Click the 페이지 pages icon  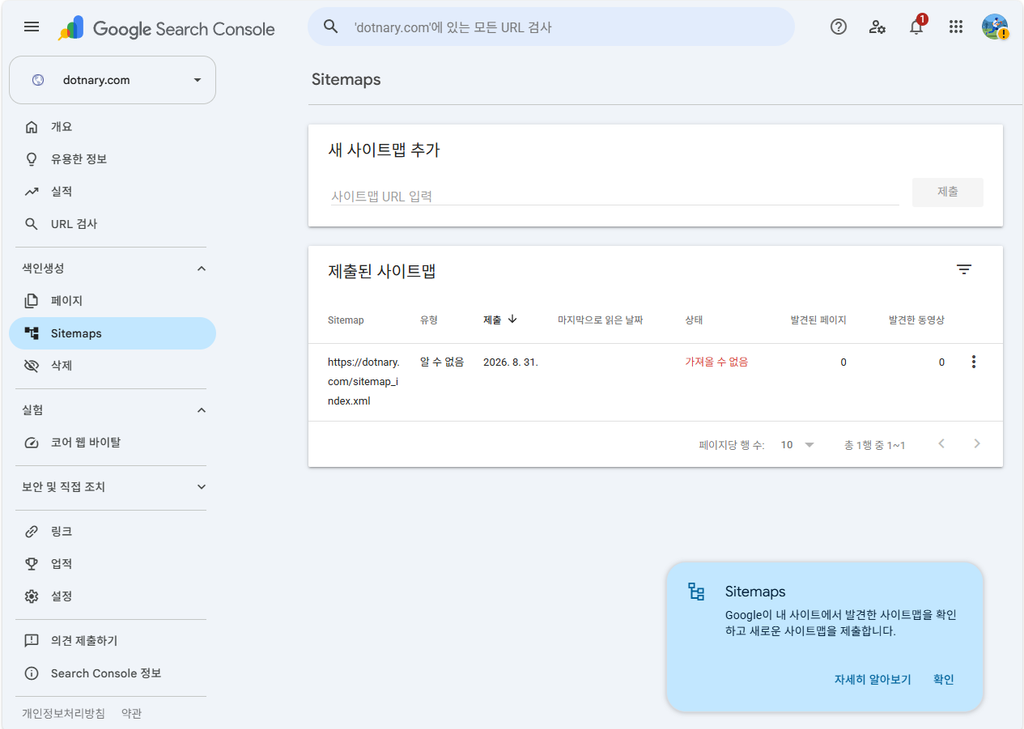coord(31,301)
